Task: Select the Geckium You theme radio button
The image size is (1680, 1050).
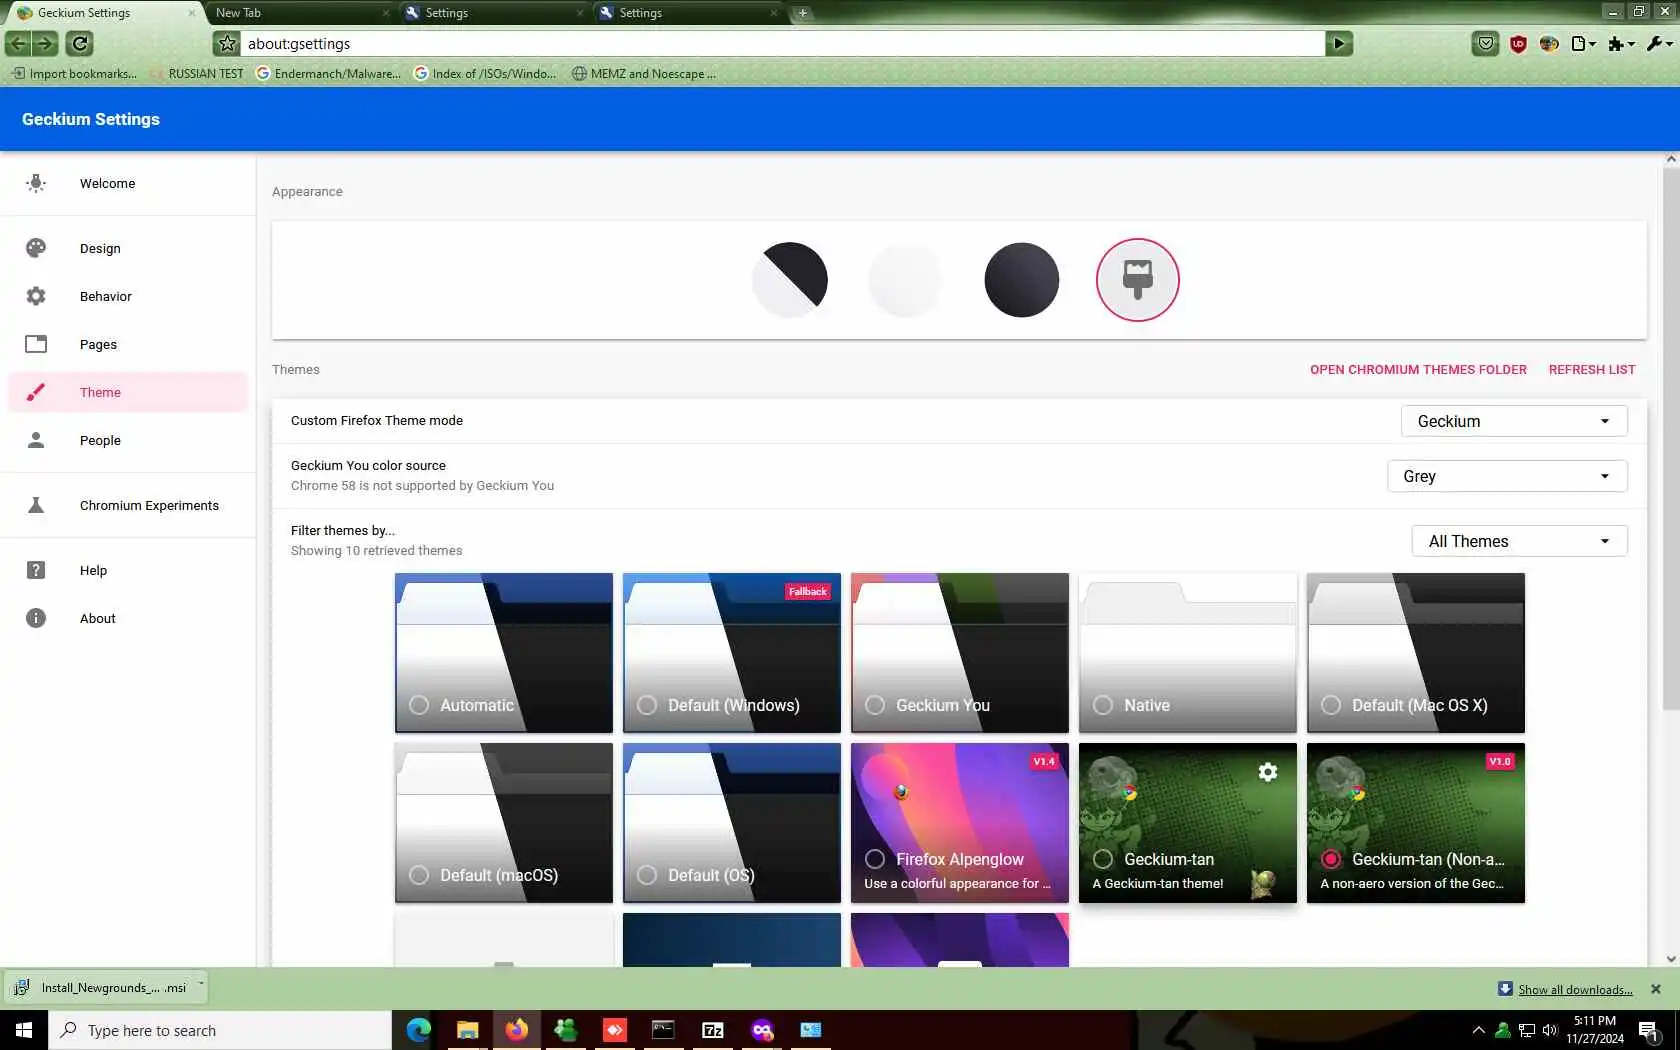Action: pyautogui.click(x=875, y=705)
